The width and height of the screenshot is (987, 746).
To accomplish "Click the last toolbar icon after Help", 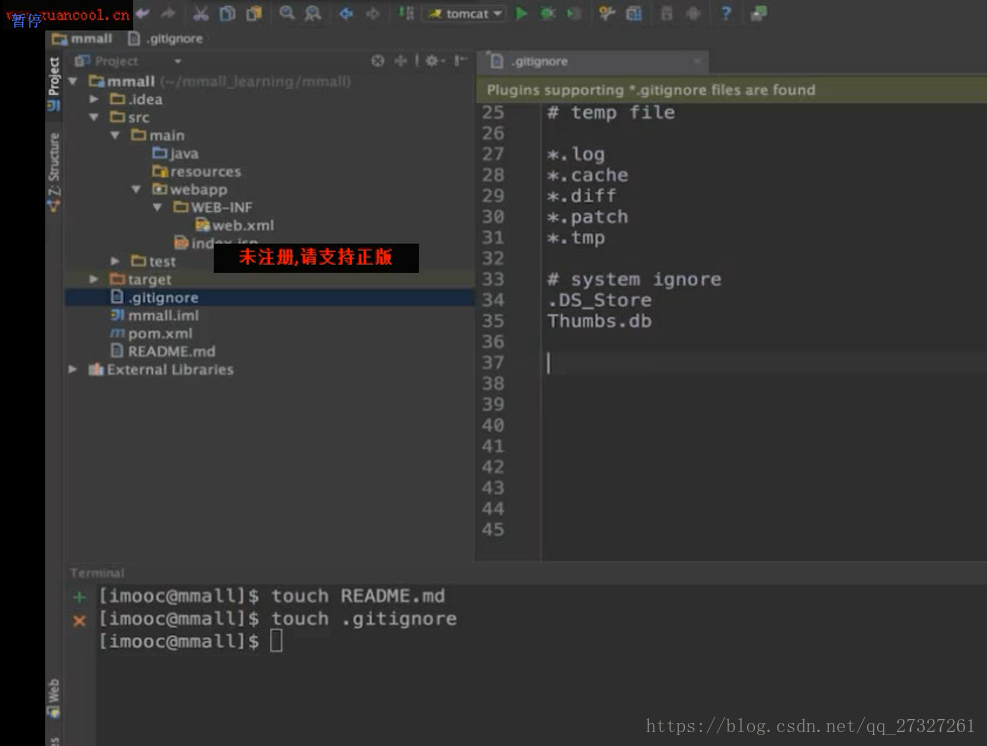I will [759, 13].
